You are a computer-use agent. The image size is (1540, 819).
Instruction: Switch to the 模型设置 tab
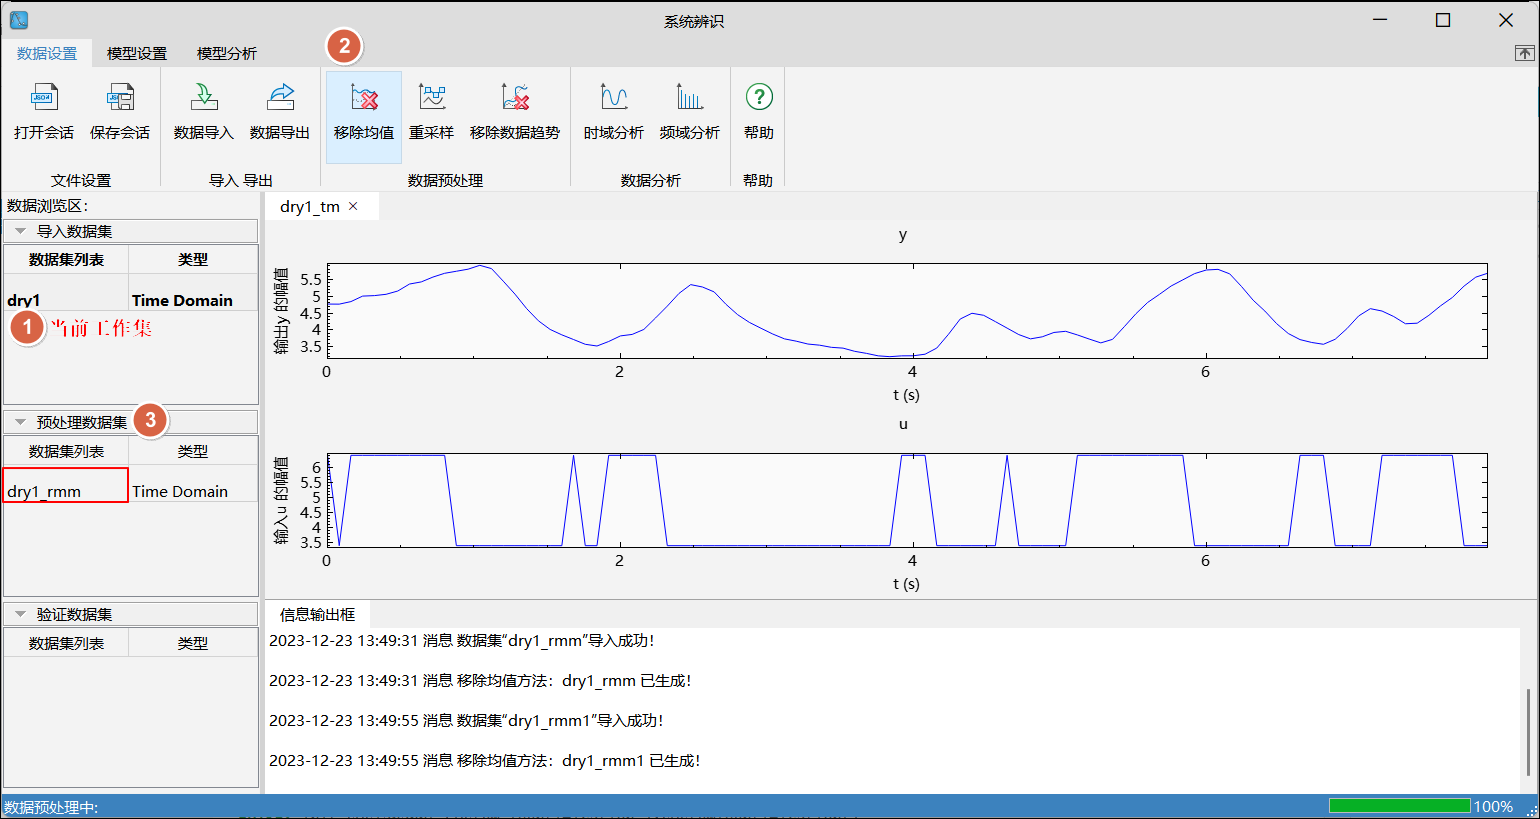137,53
